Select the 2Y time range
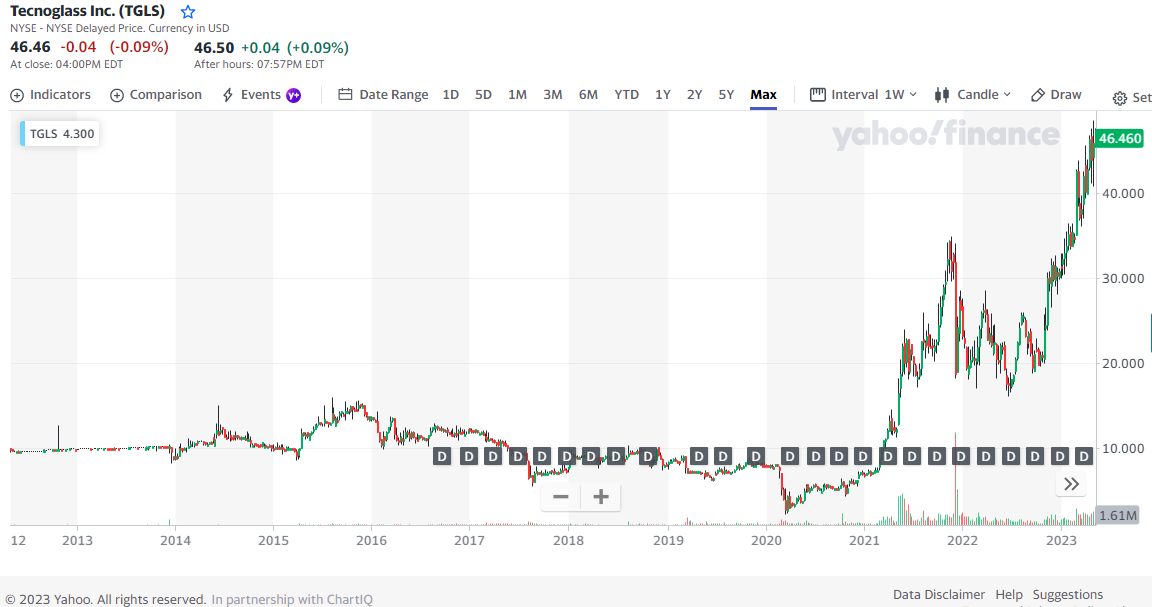 pyautogui.click(x=694, y=95)
